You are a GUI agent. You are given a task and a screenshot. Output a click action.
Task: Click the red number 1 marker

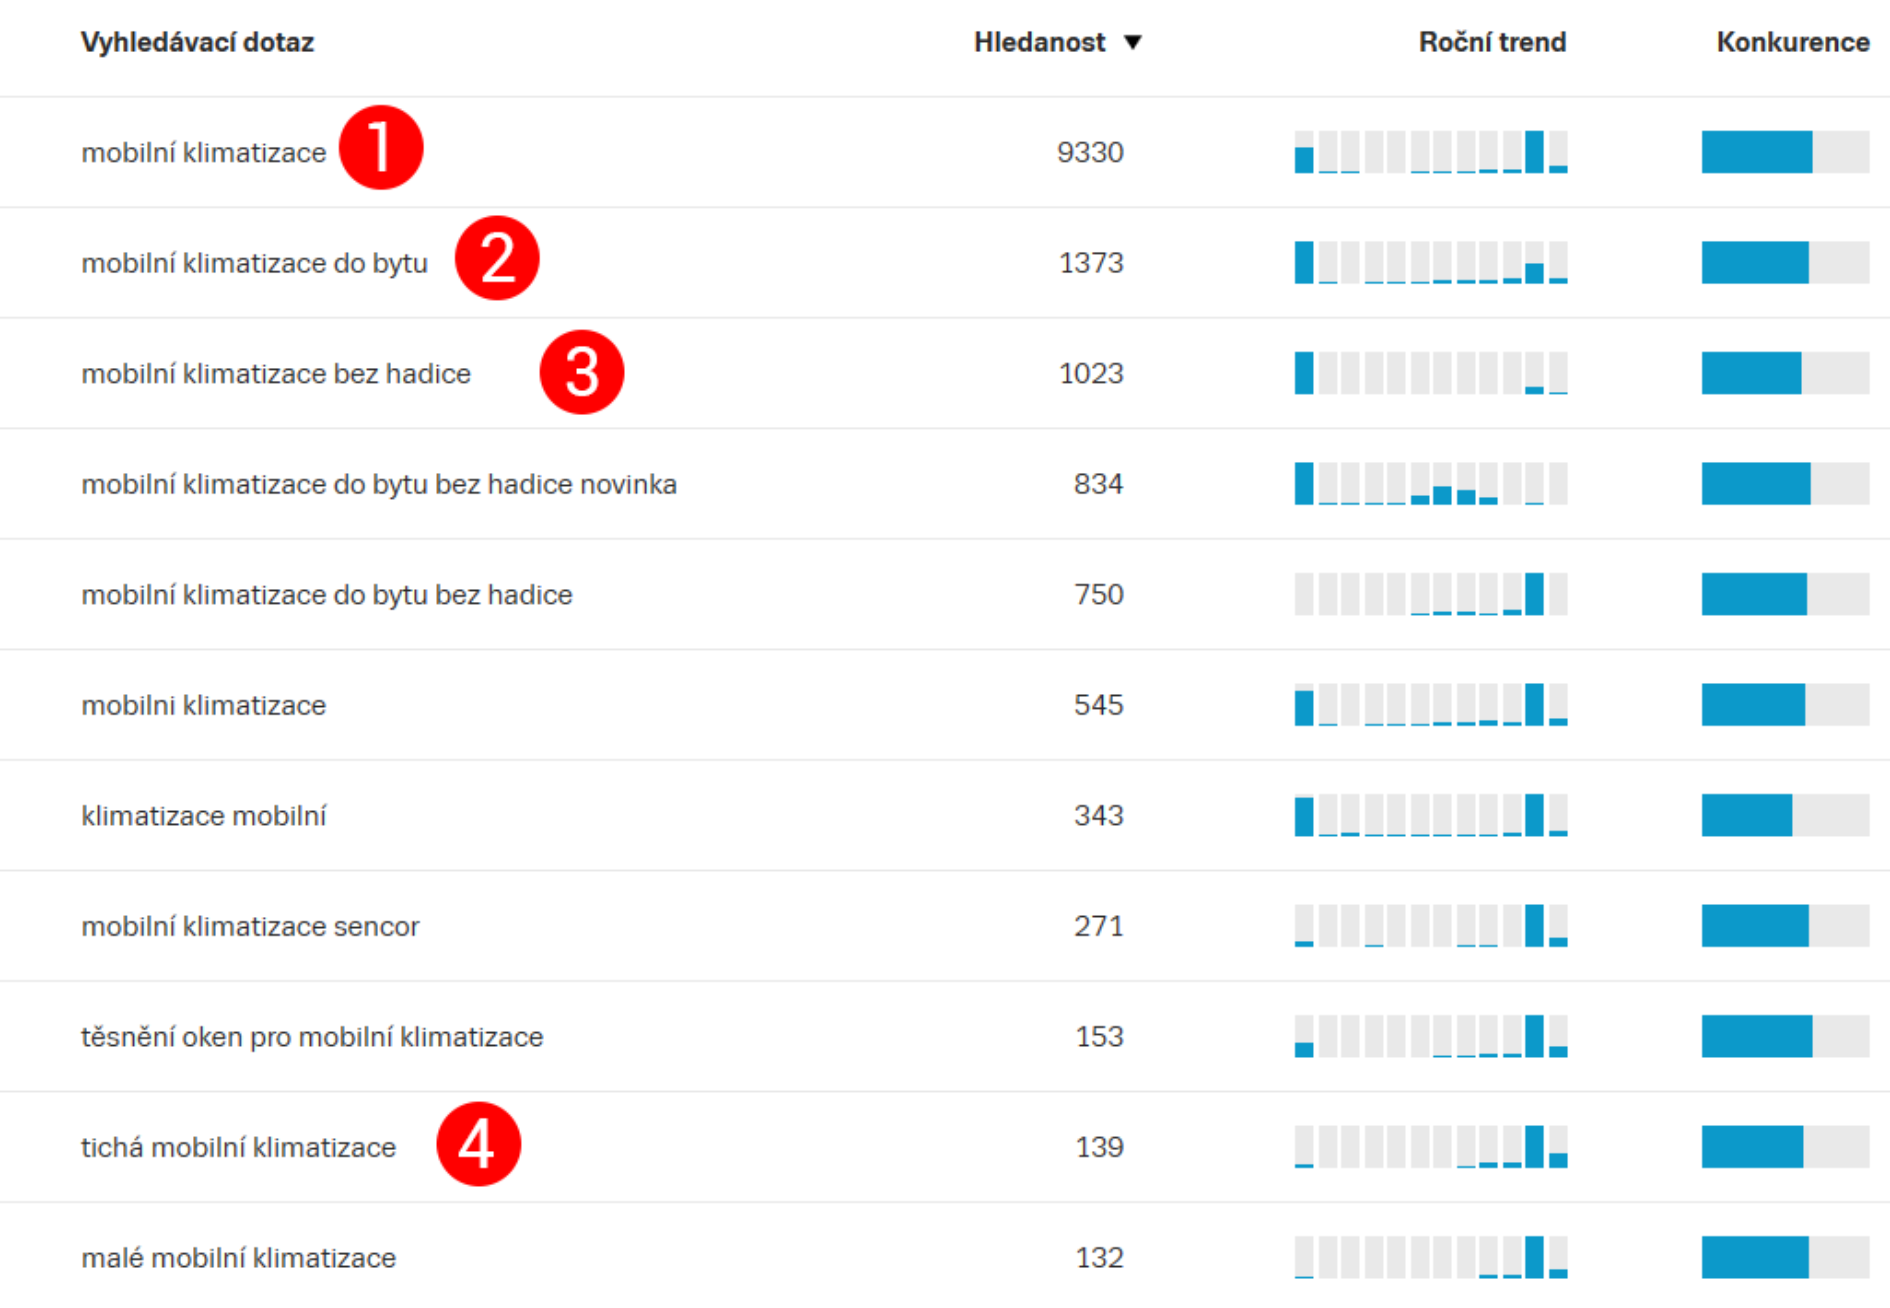381,147
